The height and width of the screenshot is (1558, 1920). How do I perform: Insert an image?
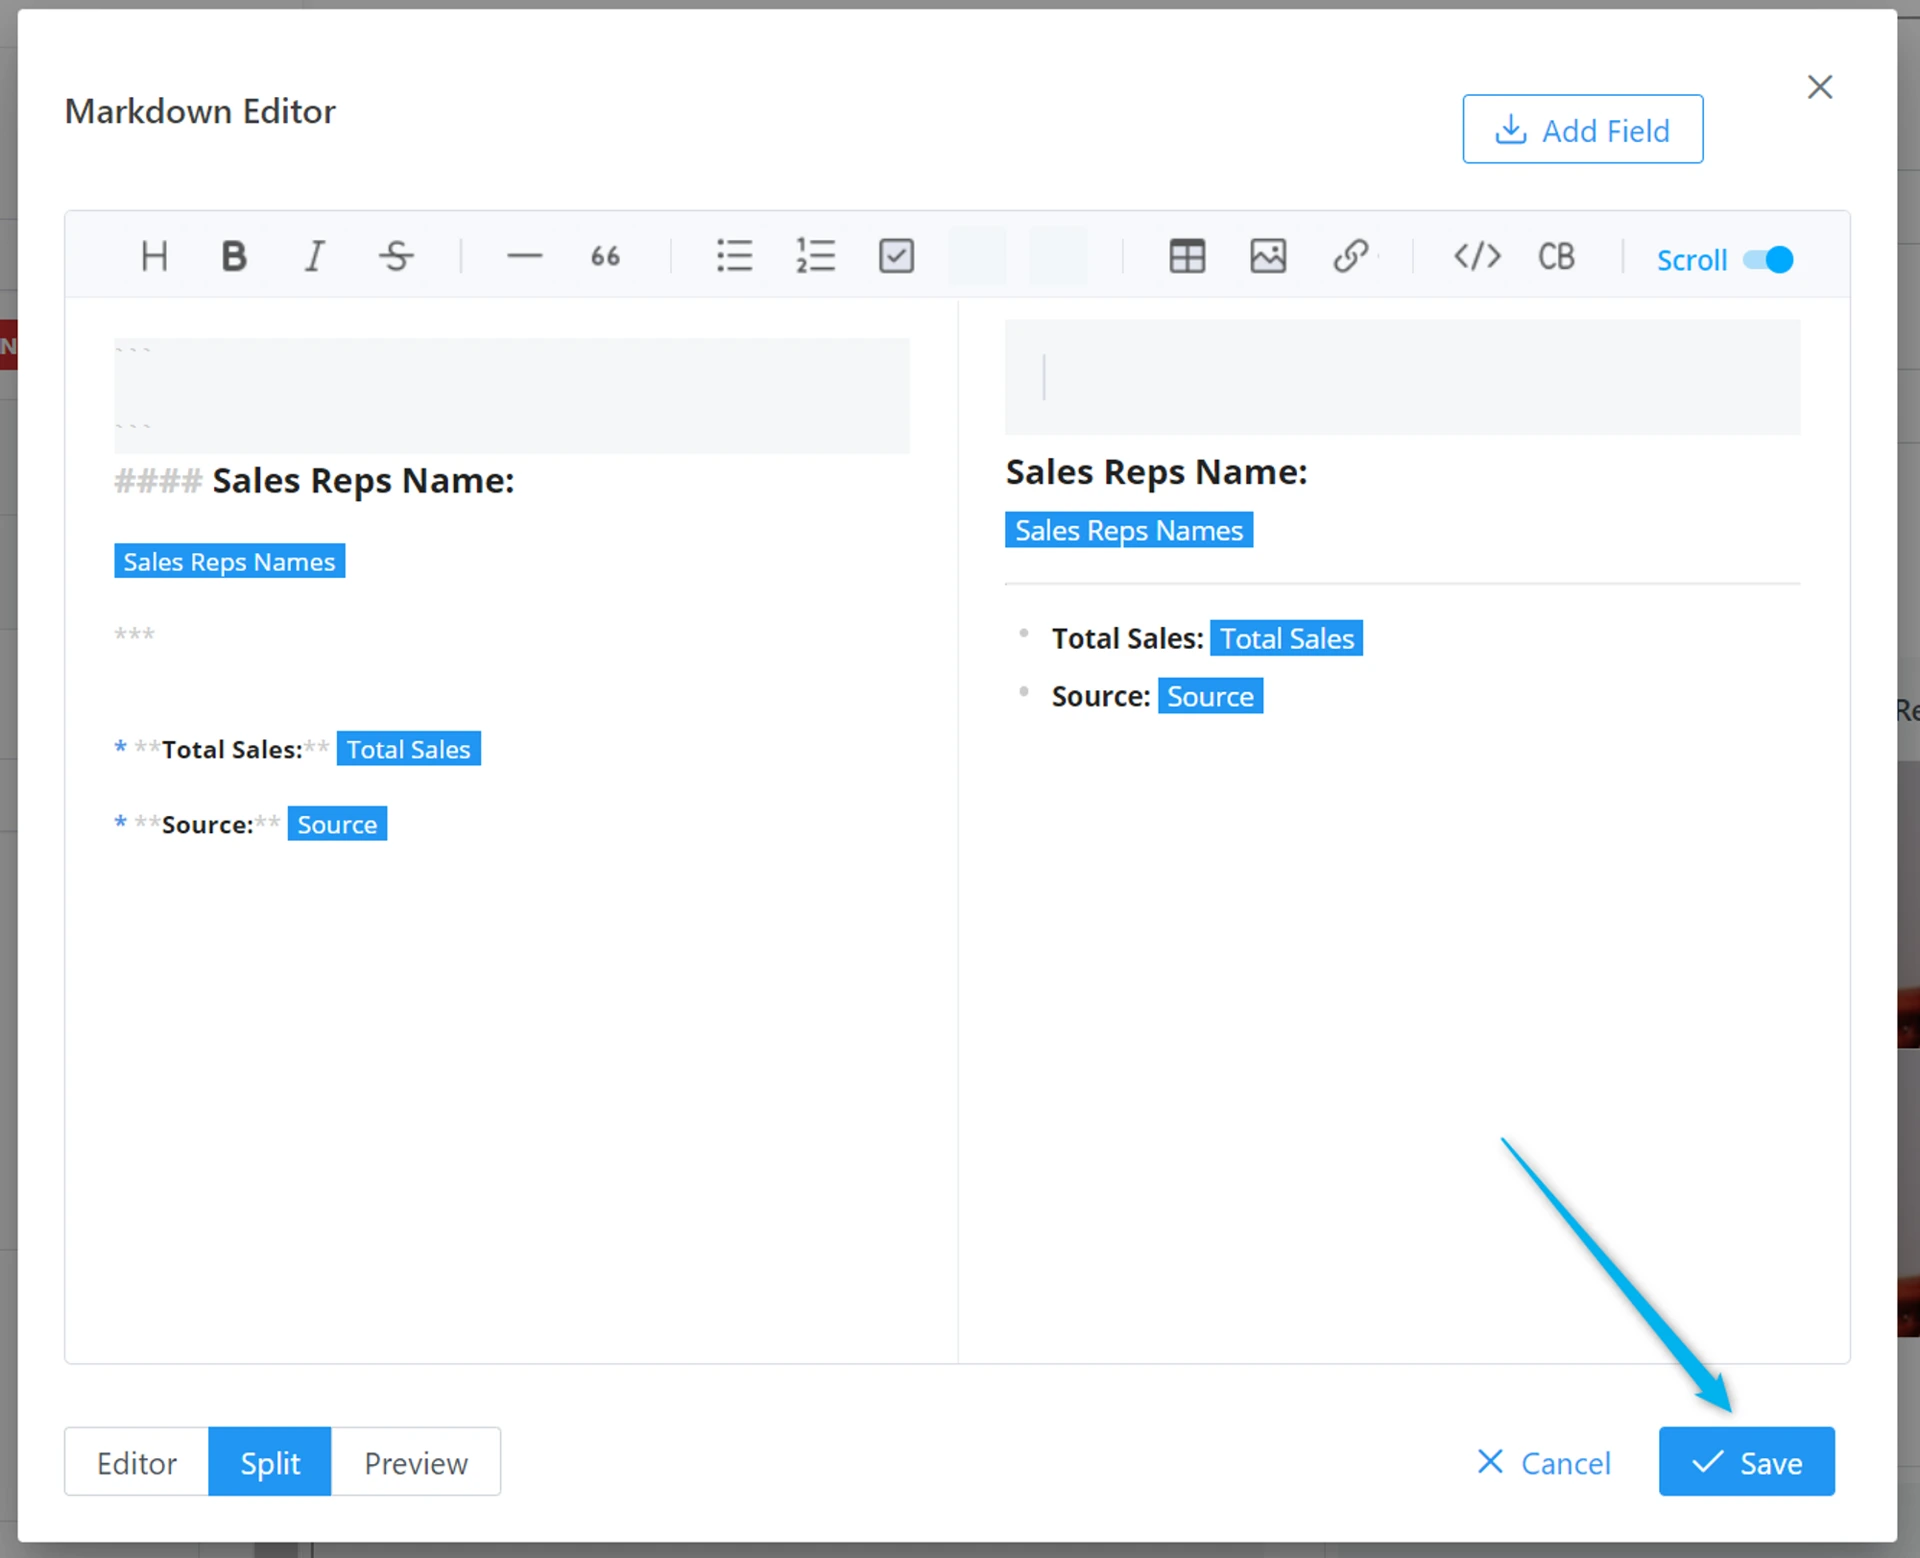coord(1268,257)
